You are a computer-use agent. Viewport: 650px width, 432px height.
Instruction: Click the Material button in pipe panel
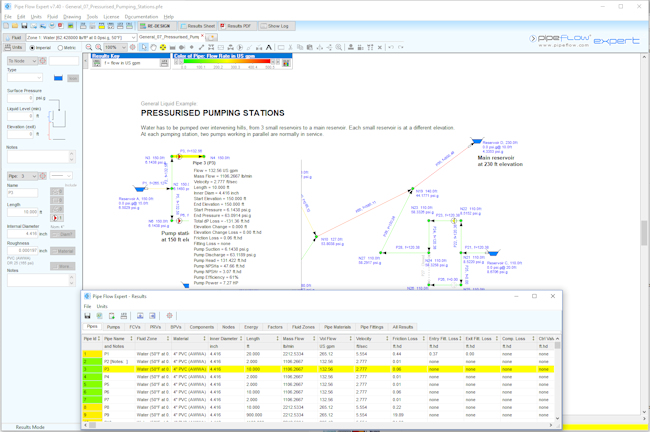(63, 251)
